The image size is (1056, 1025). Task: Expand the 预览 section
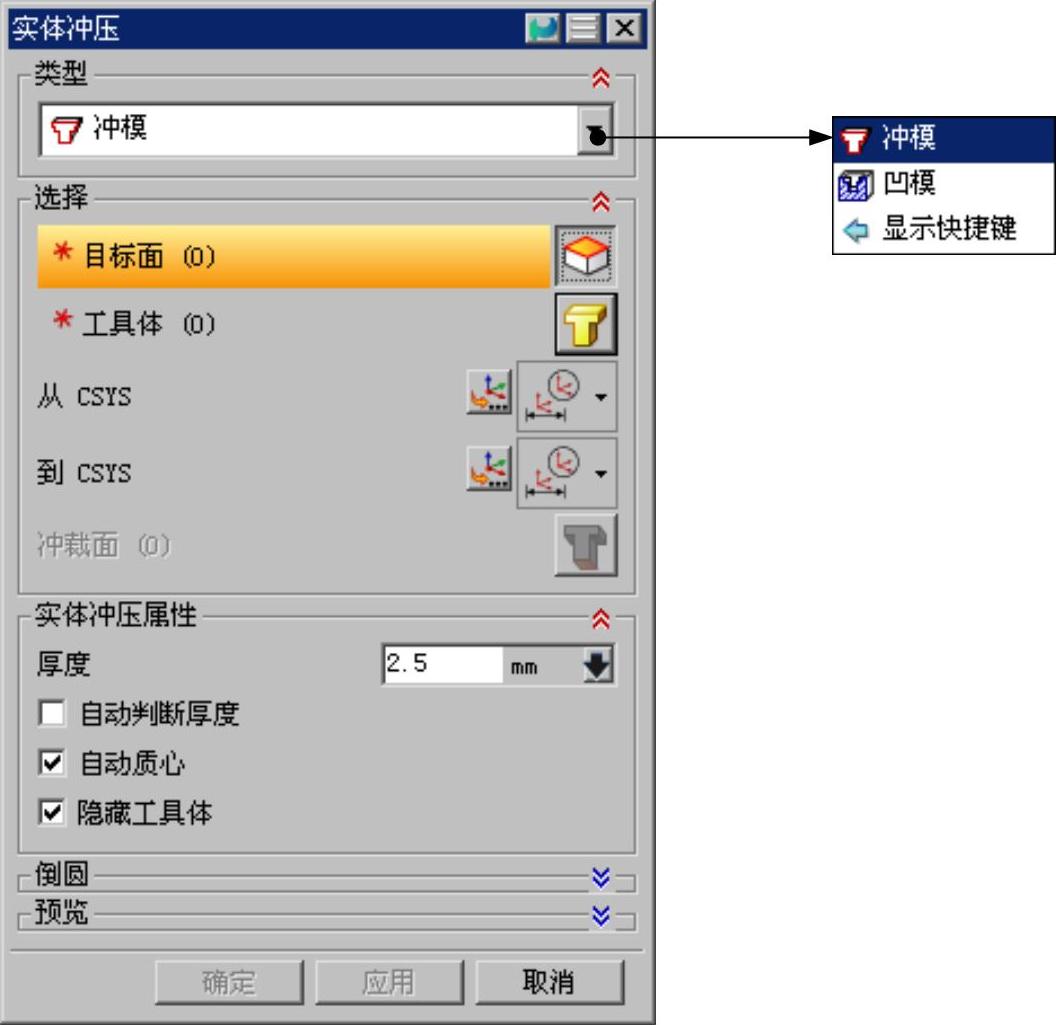pos(601,915)
